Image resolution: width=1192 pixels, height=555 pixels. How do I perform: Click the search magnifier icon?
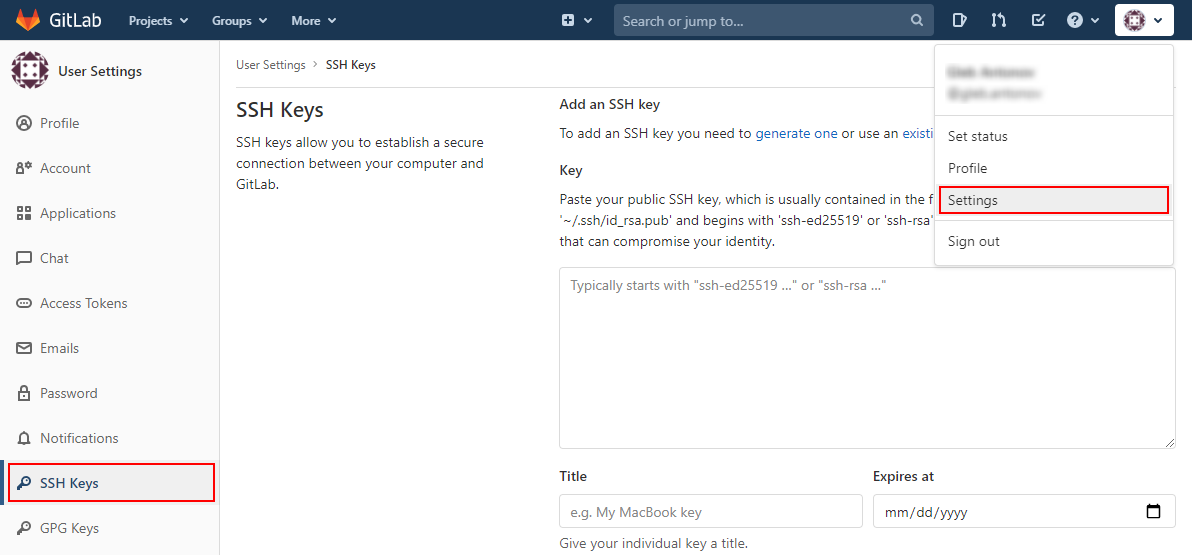point(918,21)
